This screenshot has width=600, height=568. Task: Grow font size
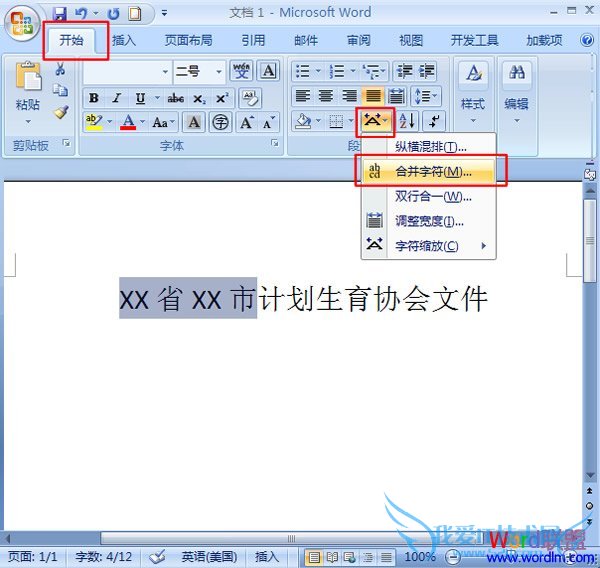click(246, 122)
